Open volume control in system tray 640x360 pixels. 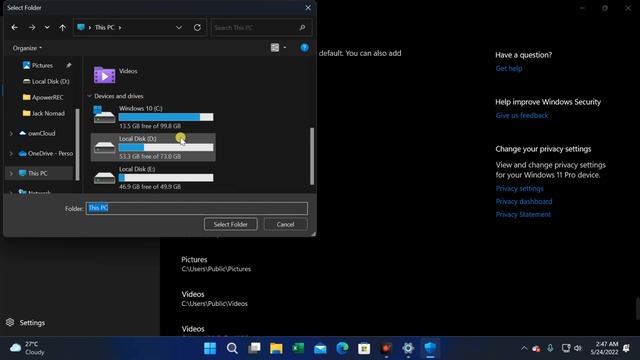pos(578,348)
